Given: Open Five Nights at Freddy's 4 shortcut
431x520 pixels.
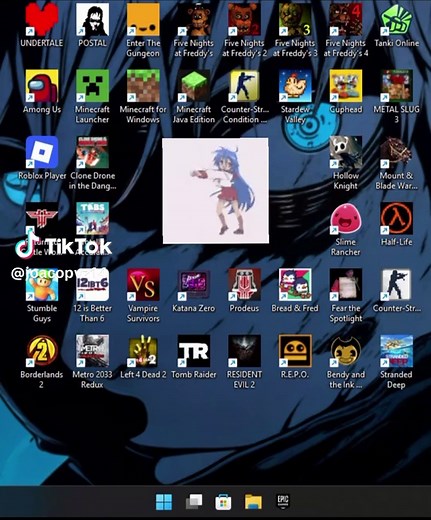Looking at the screenshot, I should coord(346,19).
